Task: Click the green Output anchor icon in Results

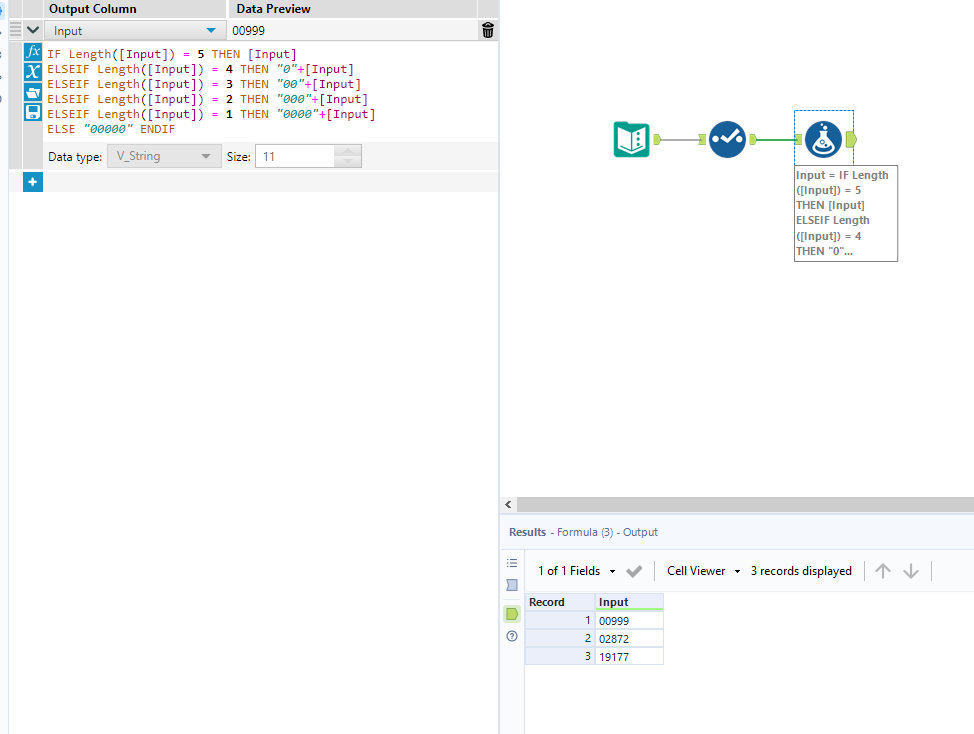Action: [512, 615]
